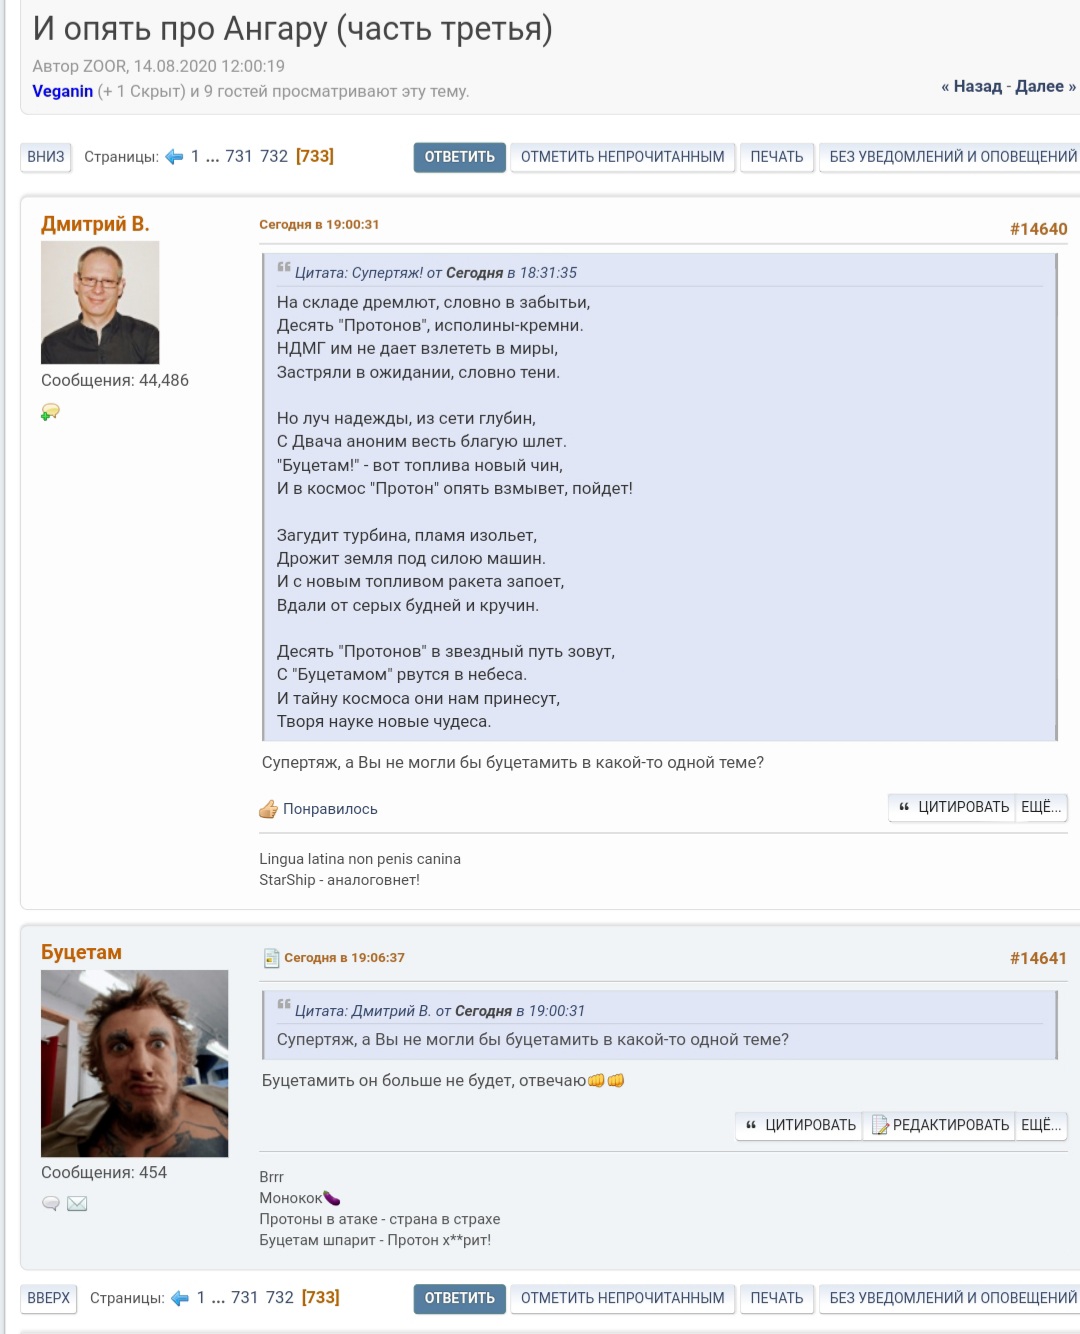Click the envelope message icon under Буцетам

pos(77,1203)
